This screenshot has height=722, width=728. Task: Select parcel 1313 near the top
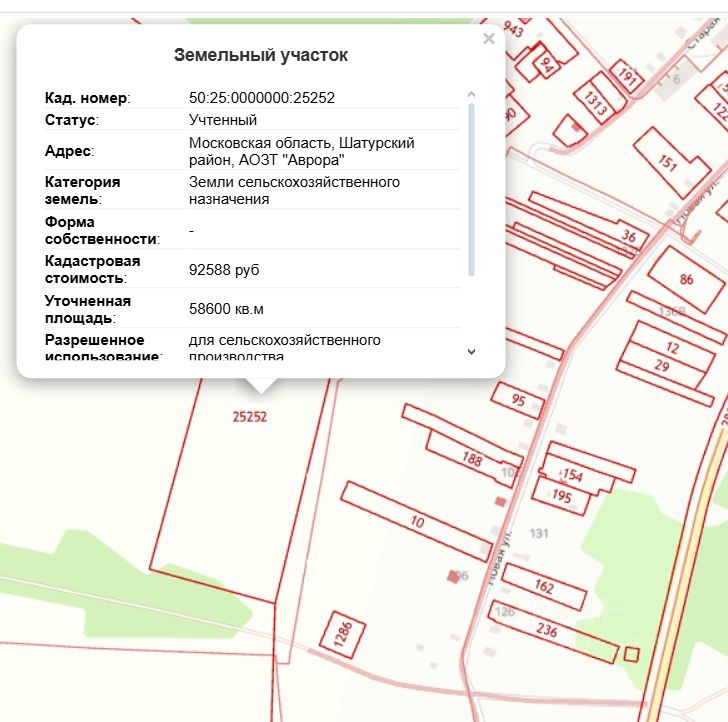tap(595, 103)
